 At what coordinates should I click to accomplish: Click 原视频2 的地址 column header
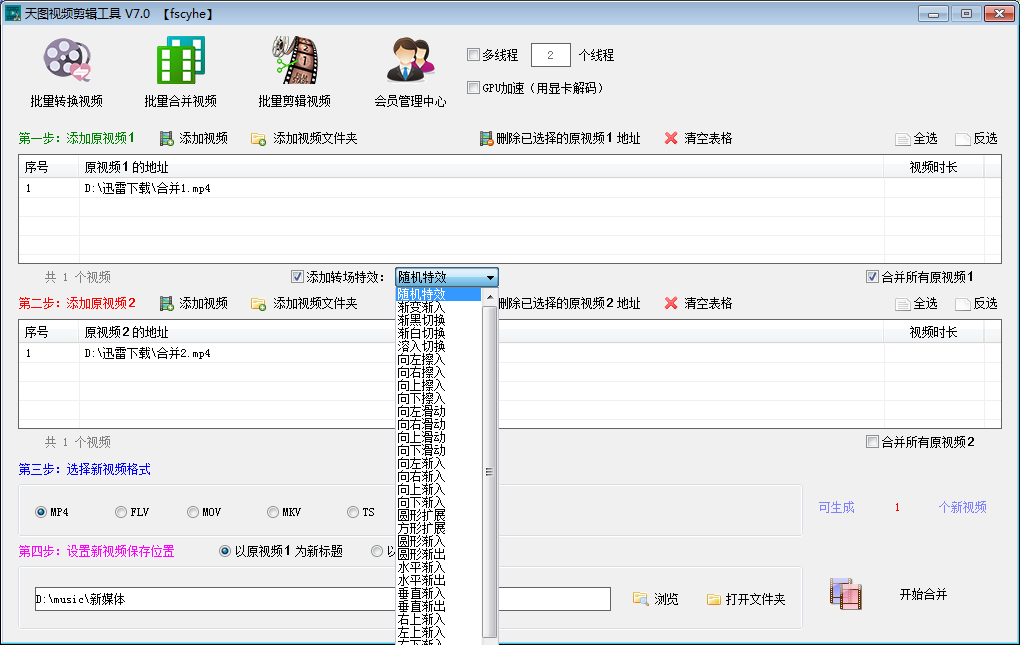(481, 332)
